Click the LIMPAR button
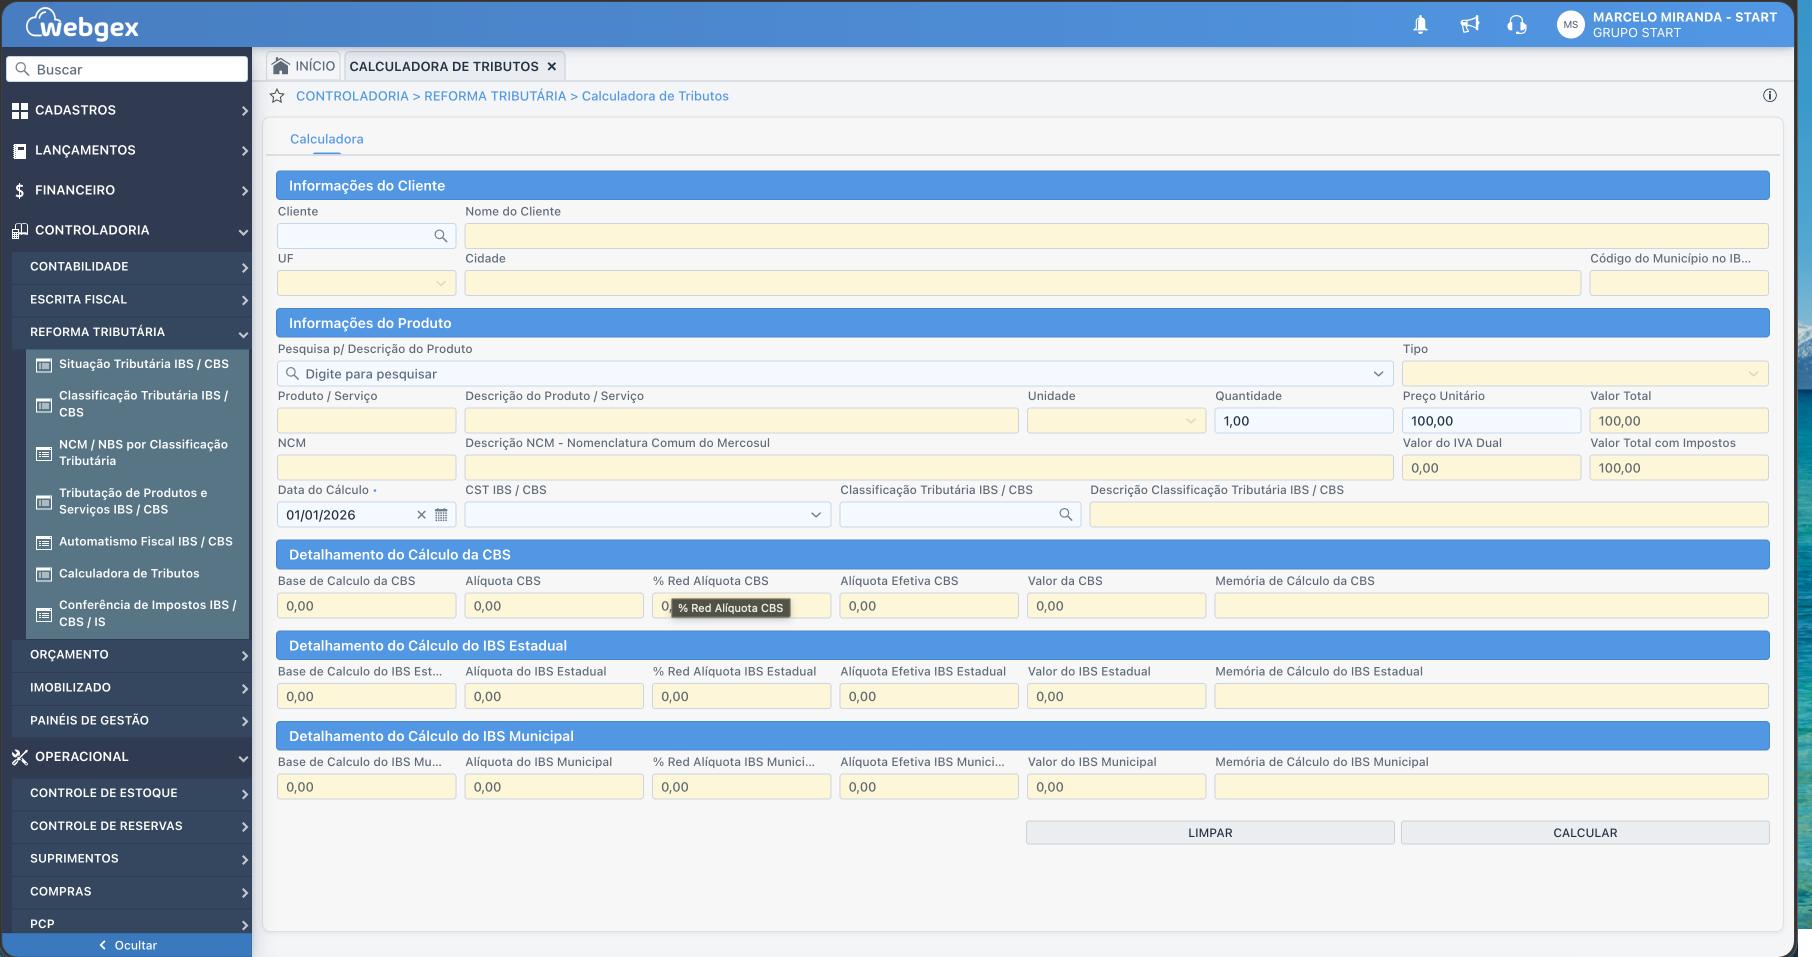The height and width of the screenshot is (957, 1812). coord(1210,833)
